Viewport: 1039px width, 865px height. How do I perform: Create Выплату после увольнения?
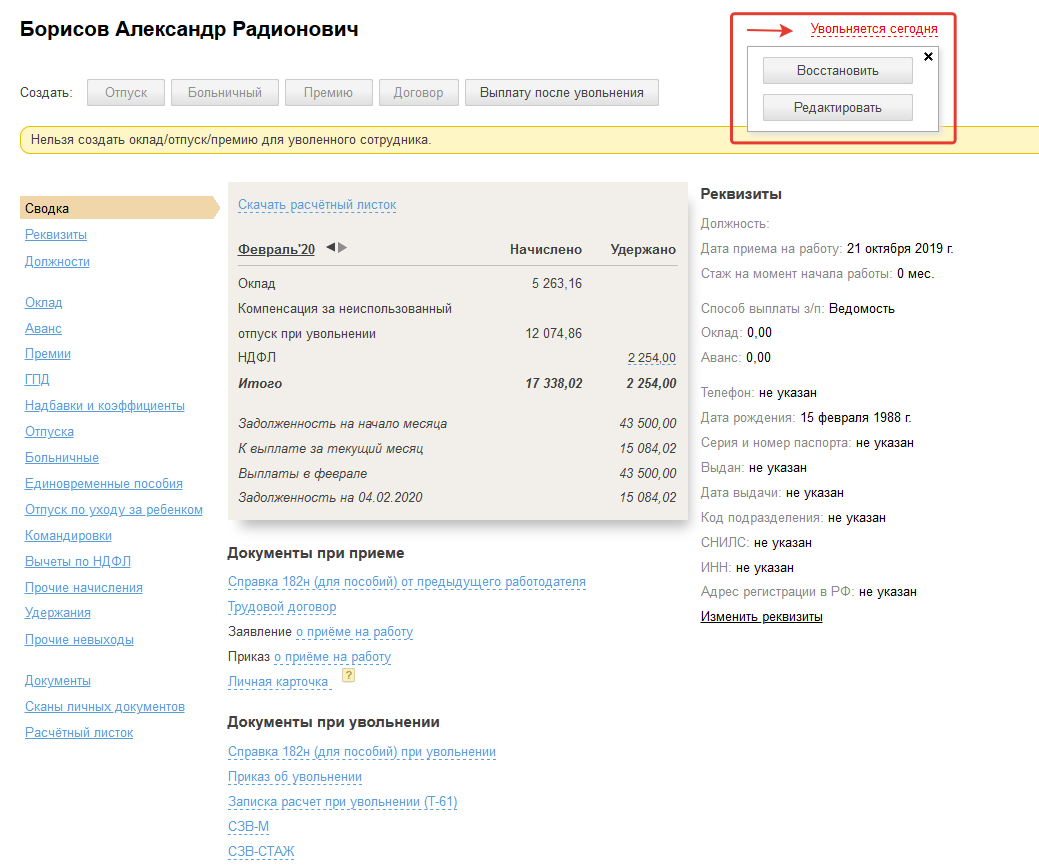pyautogui.click(x=561, y=93)
